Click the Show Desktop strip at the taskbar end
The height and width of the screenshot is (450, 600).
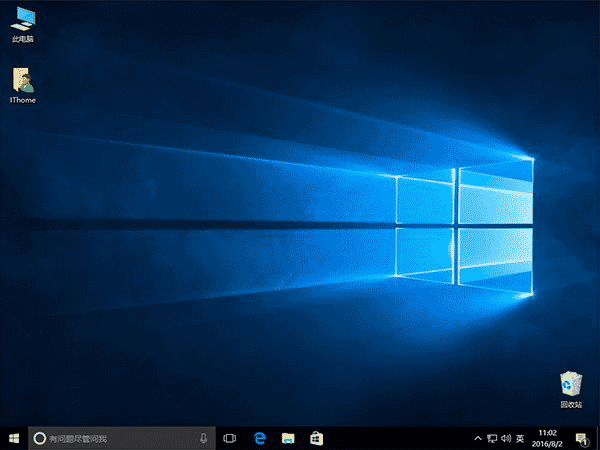(x=598, y=438)
